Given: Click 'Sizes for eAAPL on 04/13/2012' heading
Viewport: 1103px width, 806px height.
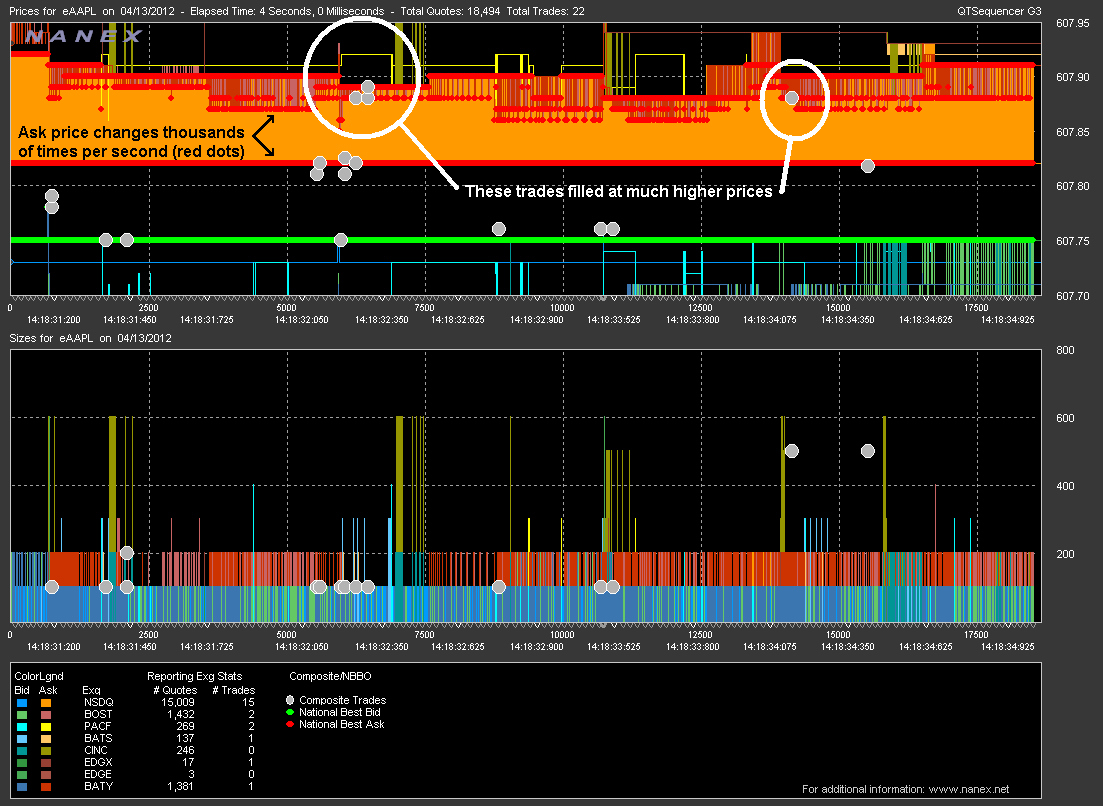Looking at the screenshot, I should (x=91, y=338).
